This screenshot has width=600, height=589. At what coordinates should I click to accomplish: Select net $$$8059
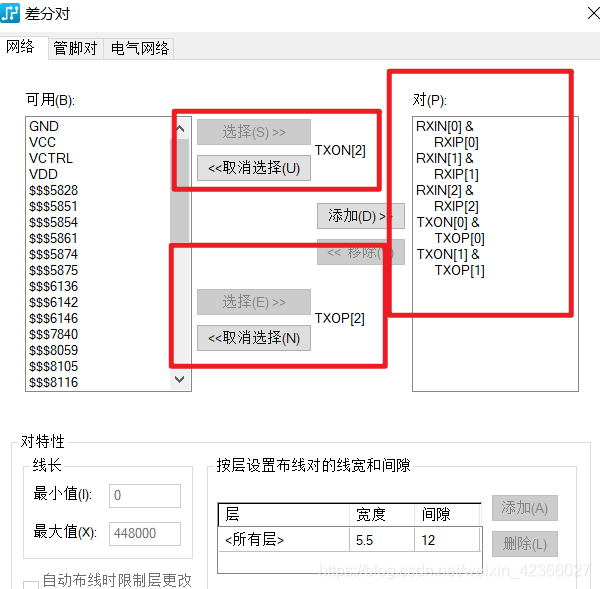[54, 351]
